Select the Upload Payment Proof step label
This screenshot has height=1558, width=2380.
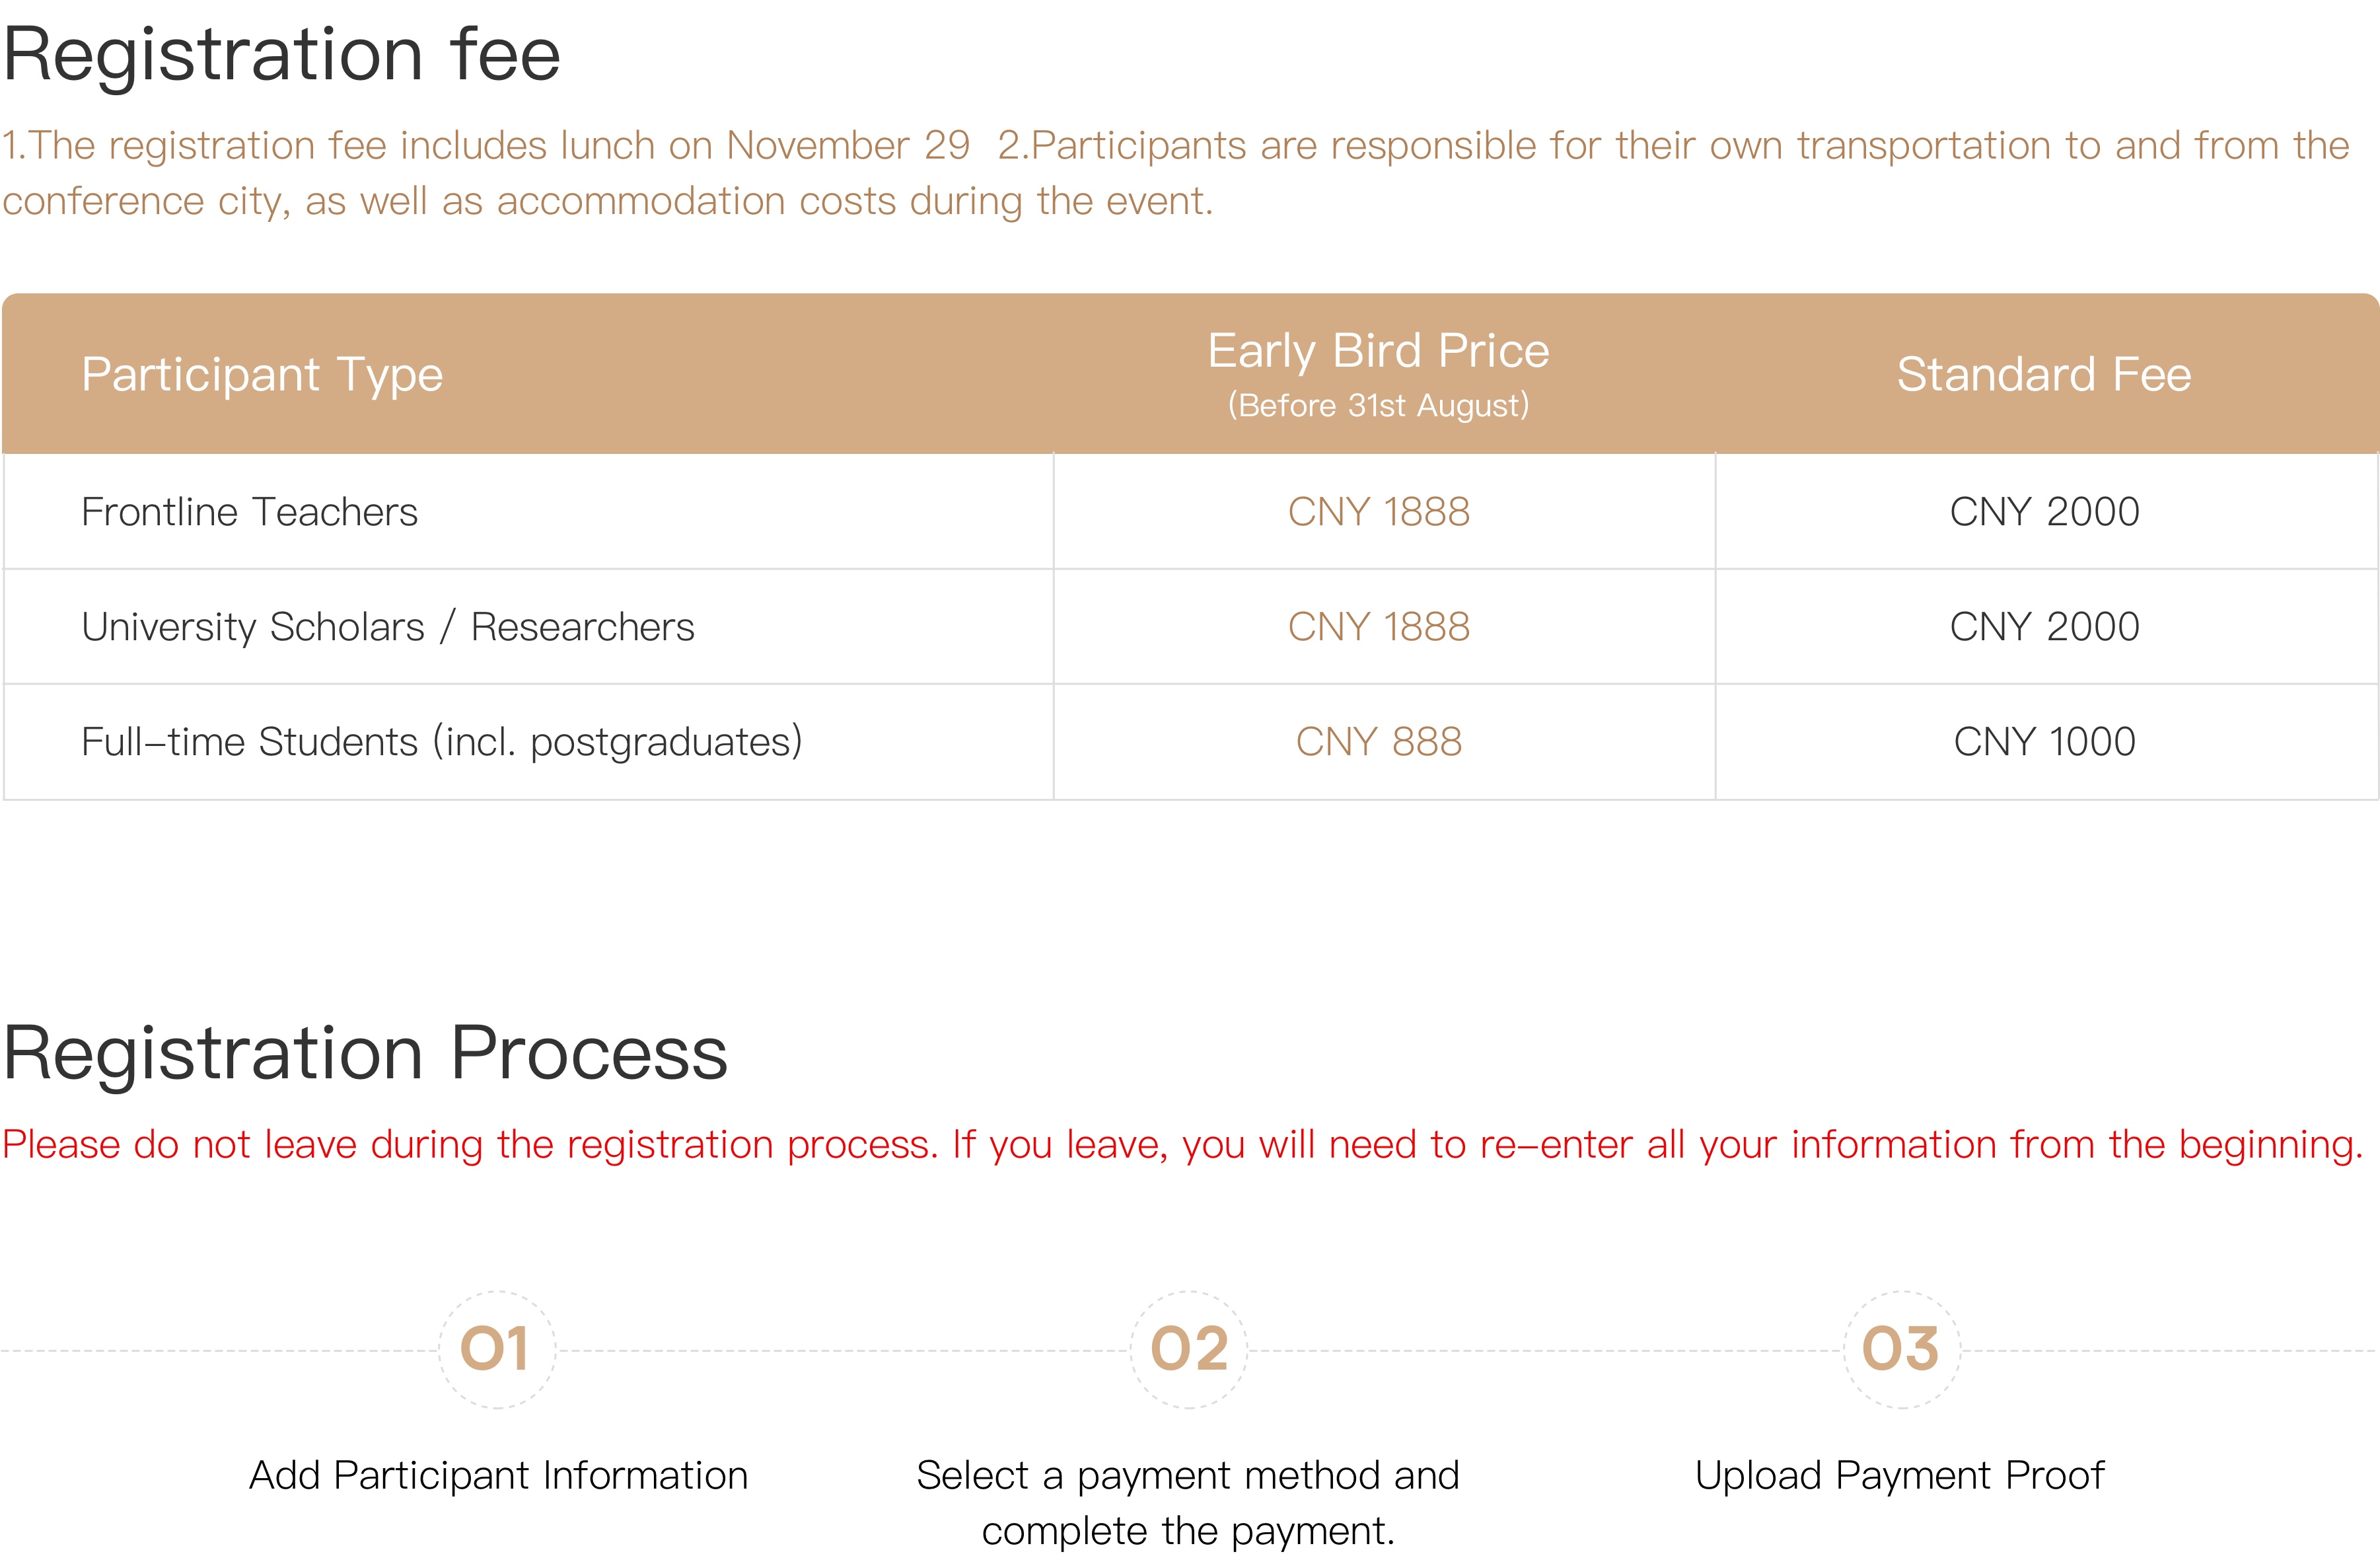(1900, 1476)
